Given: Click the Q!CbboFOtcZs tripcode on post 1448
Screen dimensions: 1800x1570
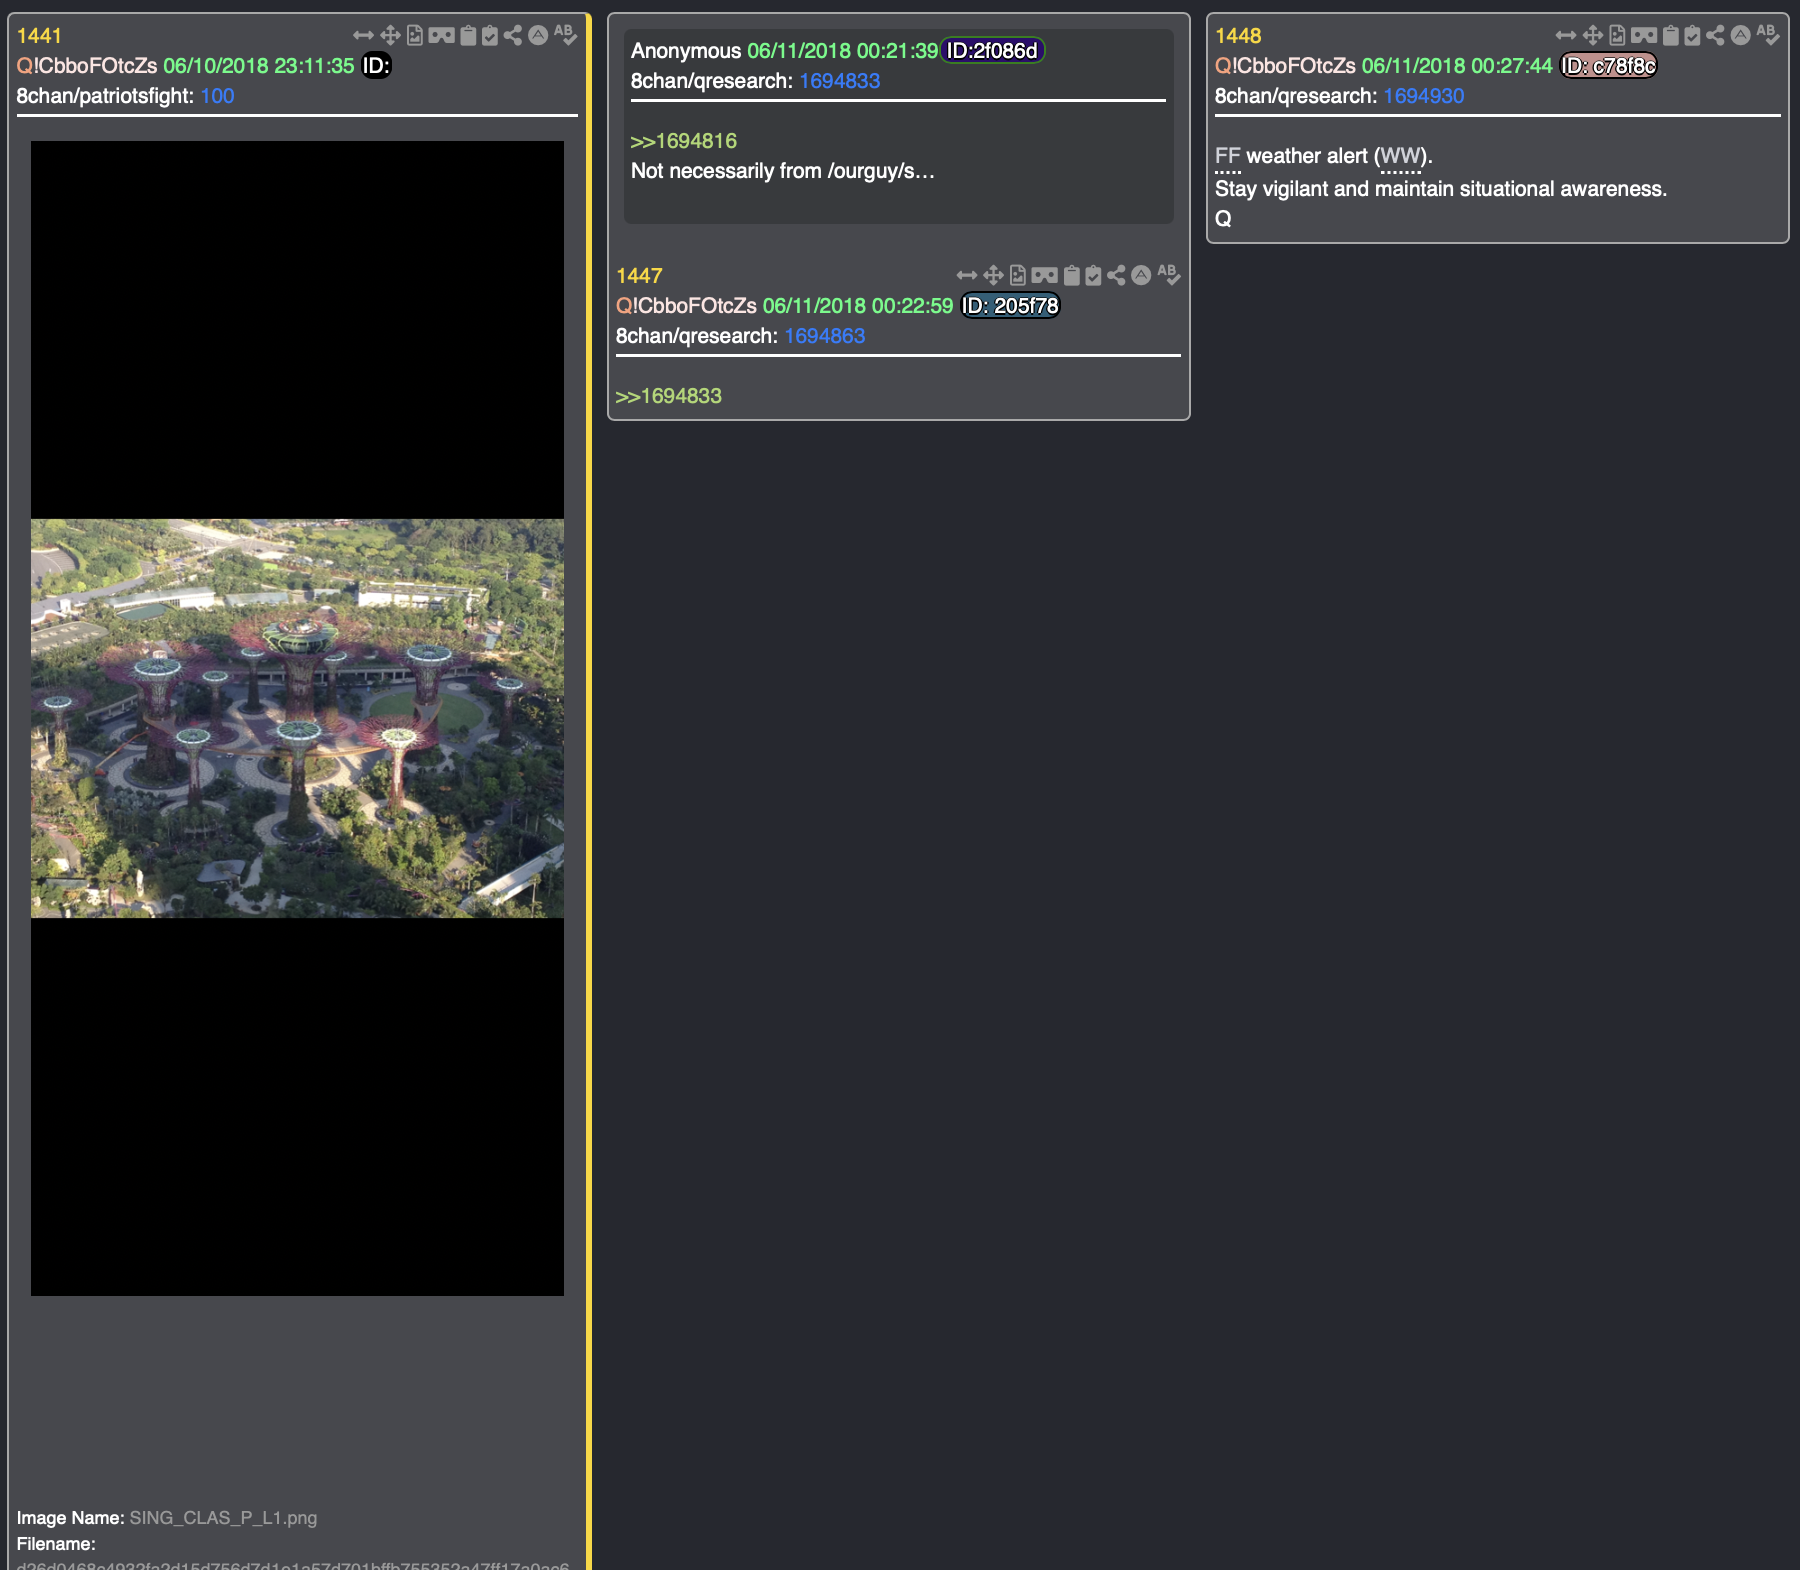Looking at the screenshot, I should 1285,66.
